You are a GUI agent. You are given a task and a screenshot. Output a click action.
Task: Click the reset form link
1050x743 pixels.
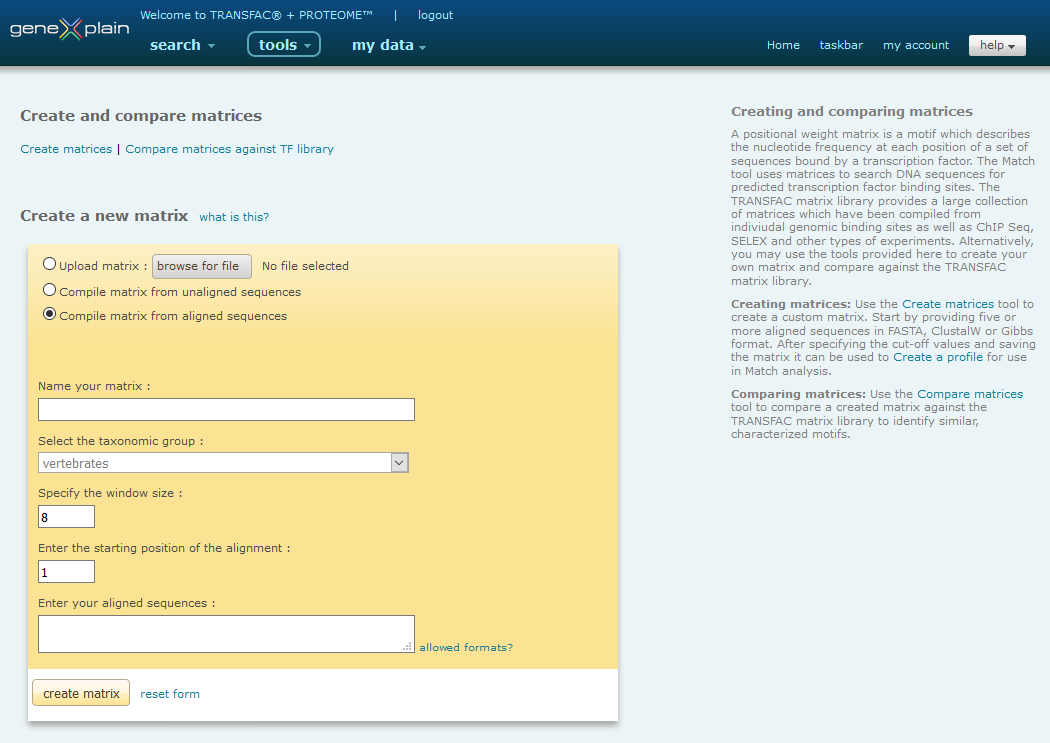coord(170,694)
